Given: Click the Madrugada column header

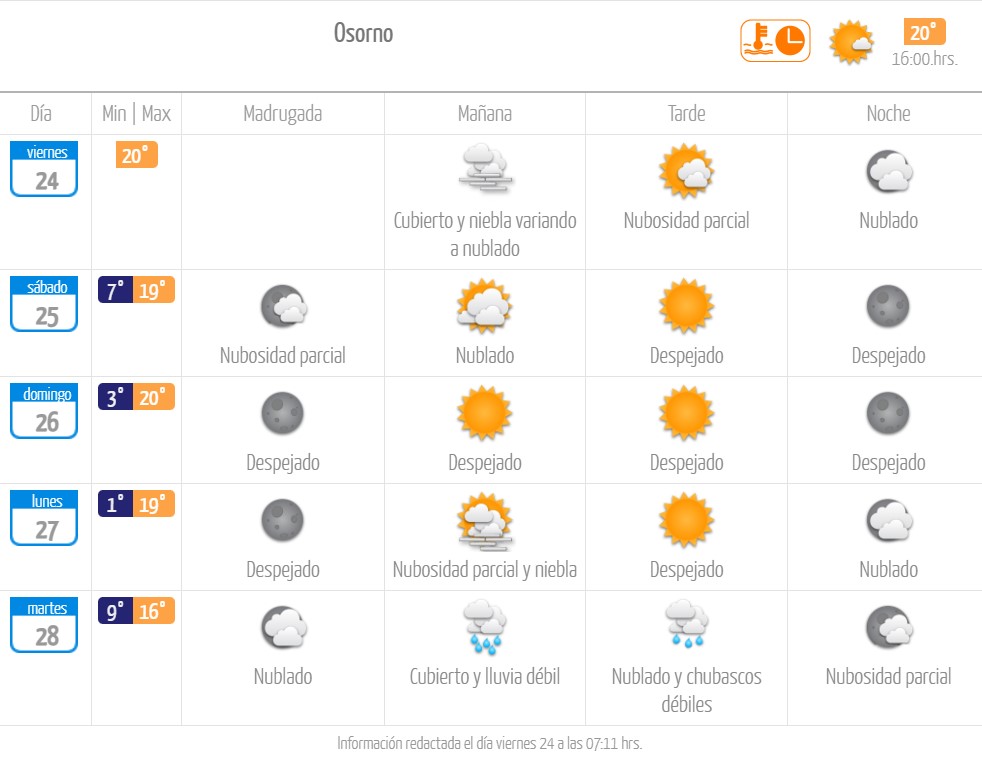Looking at the screenshot, I should [x=282, y=113].
